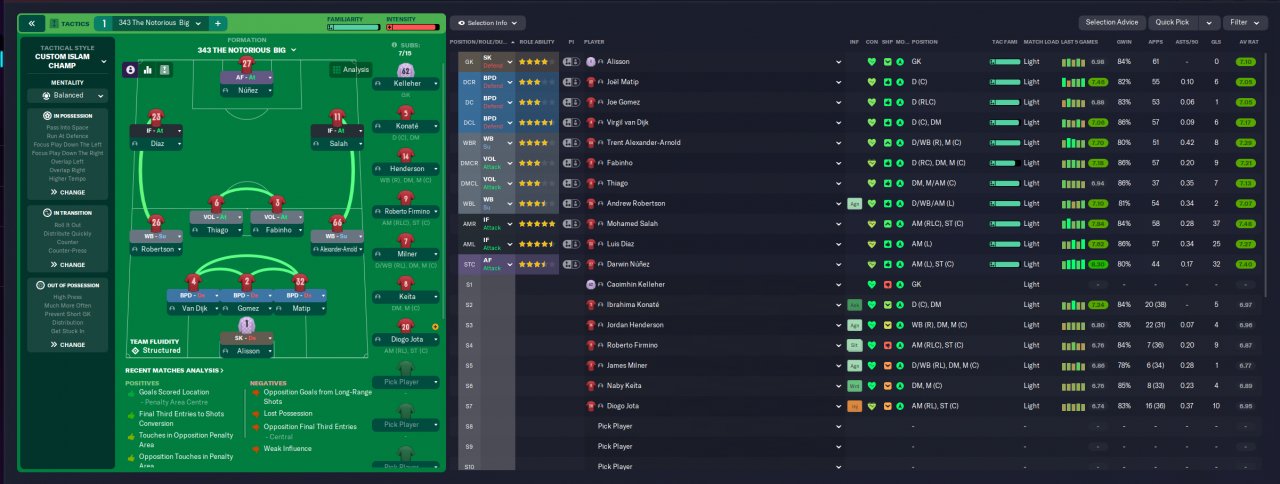1280x484 pixels.
Task: Select the player-face pitch view icon
Action: tap(130, 70)
